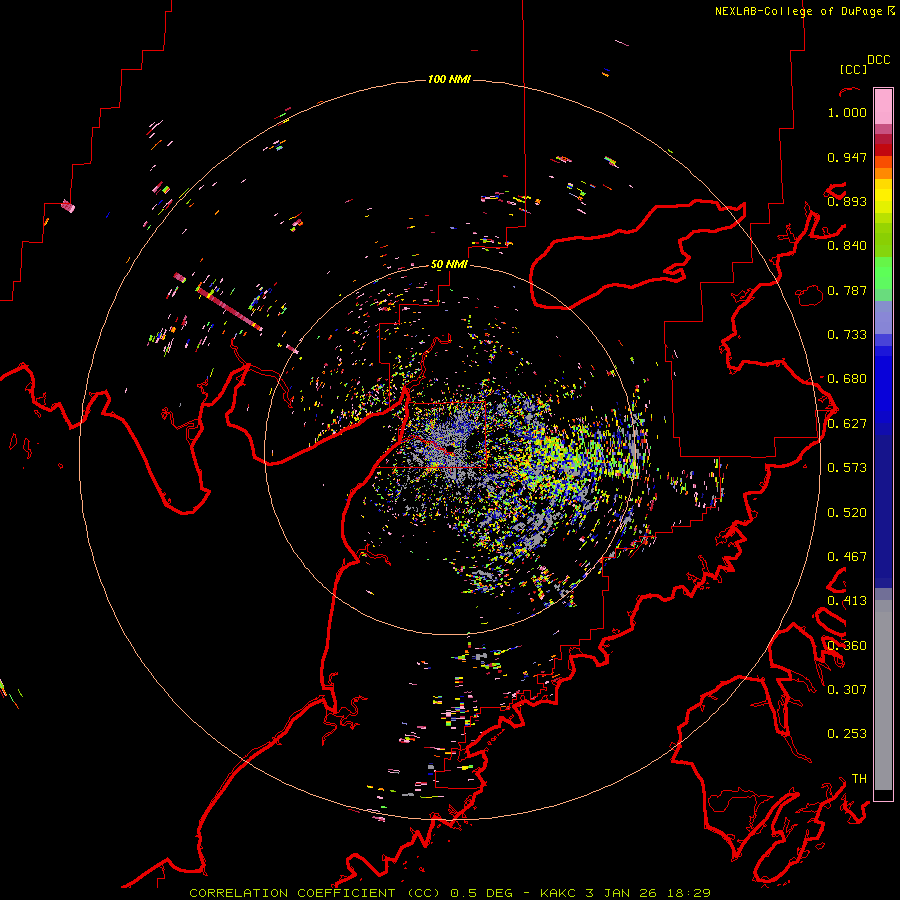Click the long diagonal magenta radar streak

pyautogui.click(x=229, y=308)
